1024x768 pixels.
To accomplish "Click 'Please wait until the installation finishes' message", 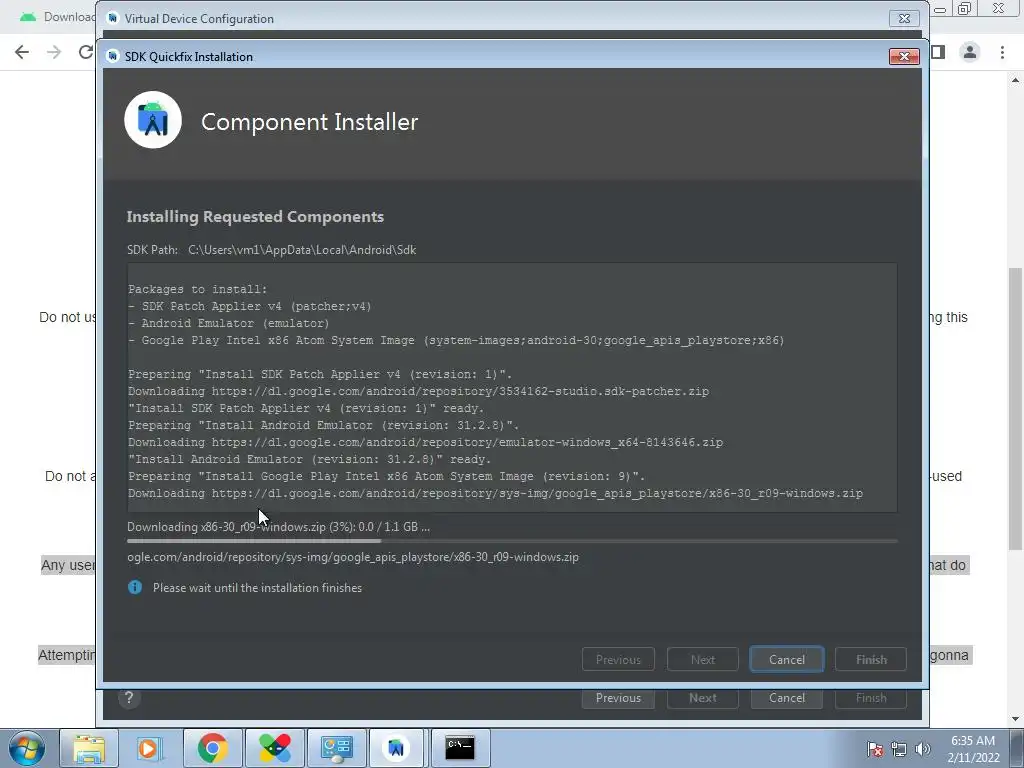I will 257,587.
